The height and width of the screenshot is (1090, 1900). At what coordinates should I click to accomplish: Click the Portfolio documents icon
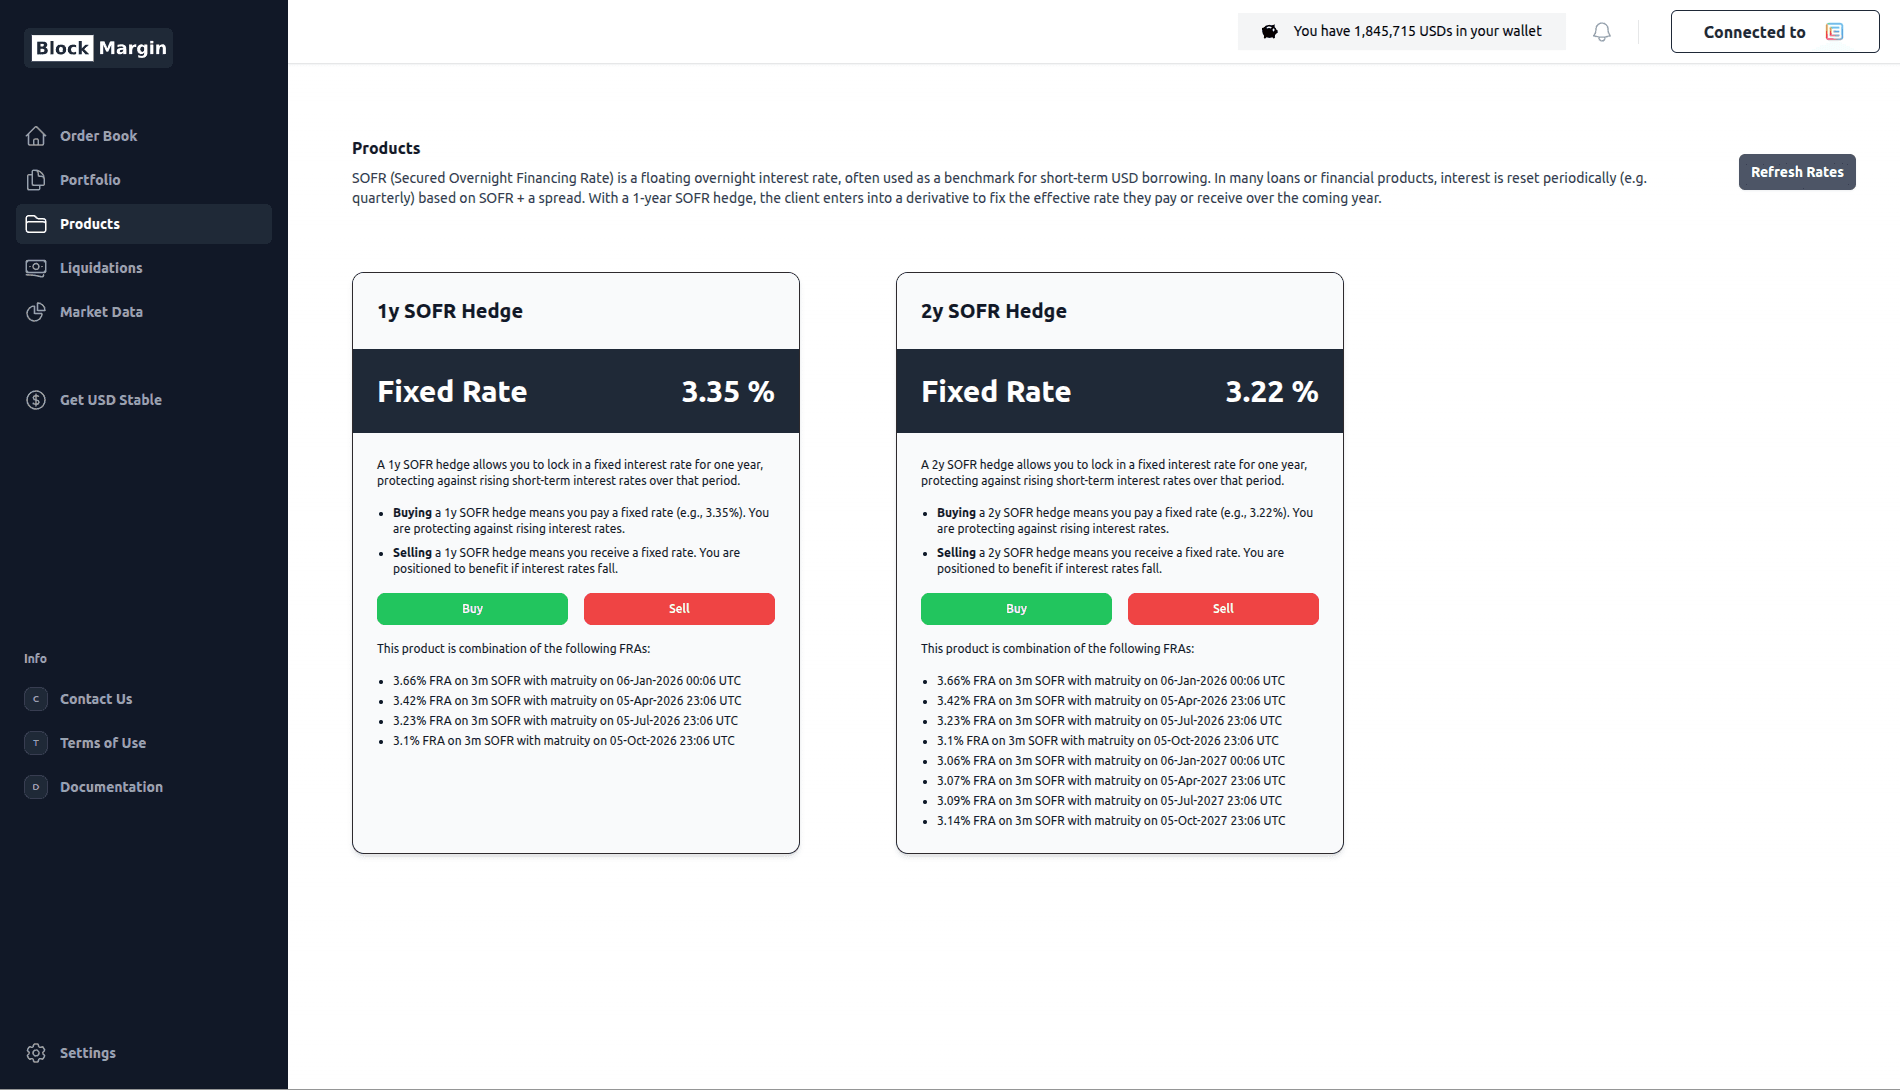click(36, 180)
